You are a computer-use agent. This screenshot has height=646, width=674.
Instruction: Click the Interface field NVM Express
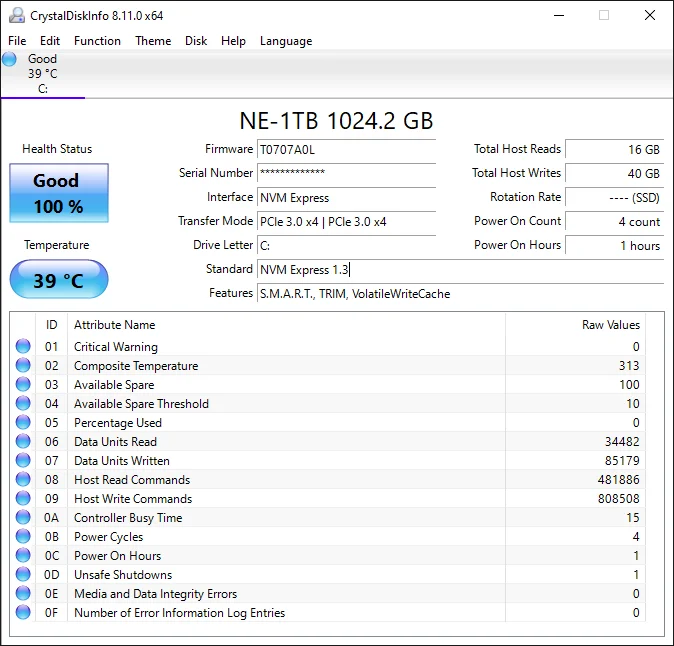pyautogui.click(x=346, y=197)
